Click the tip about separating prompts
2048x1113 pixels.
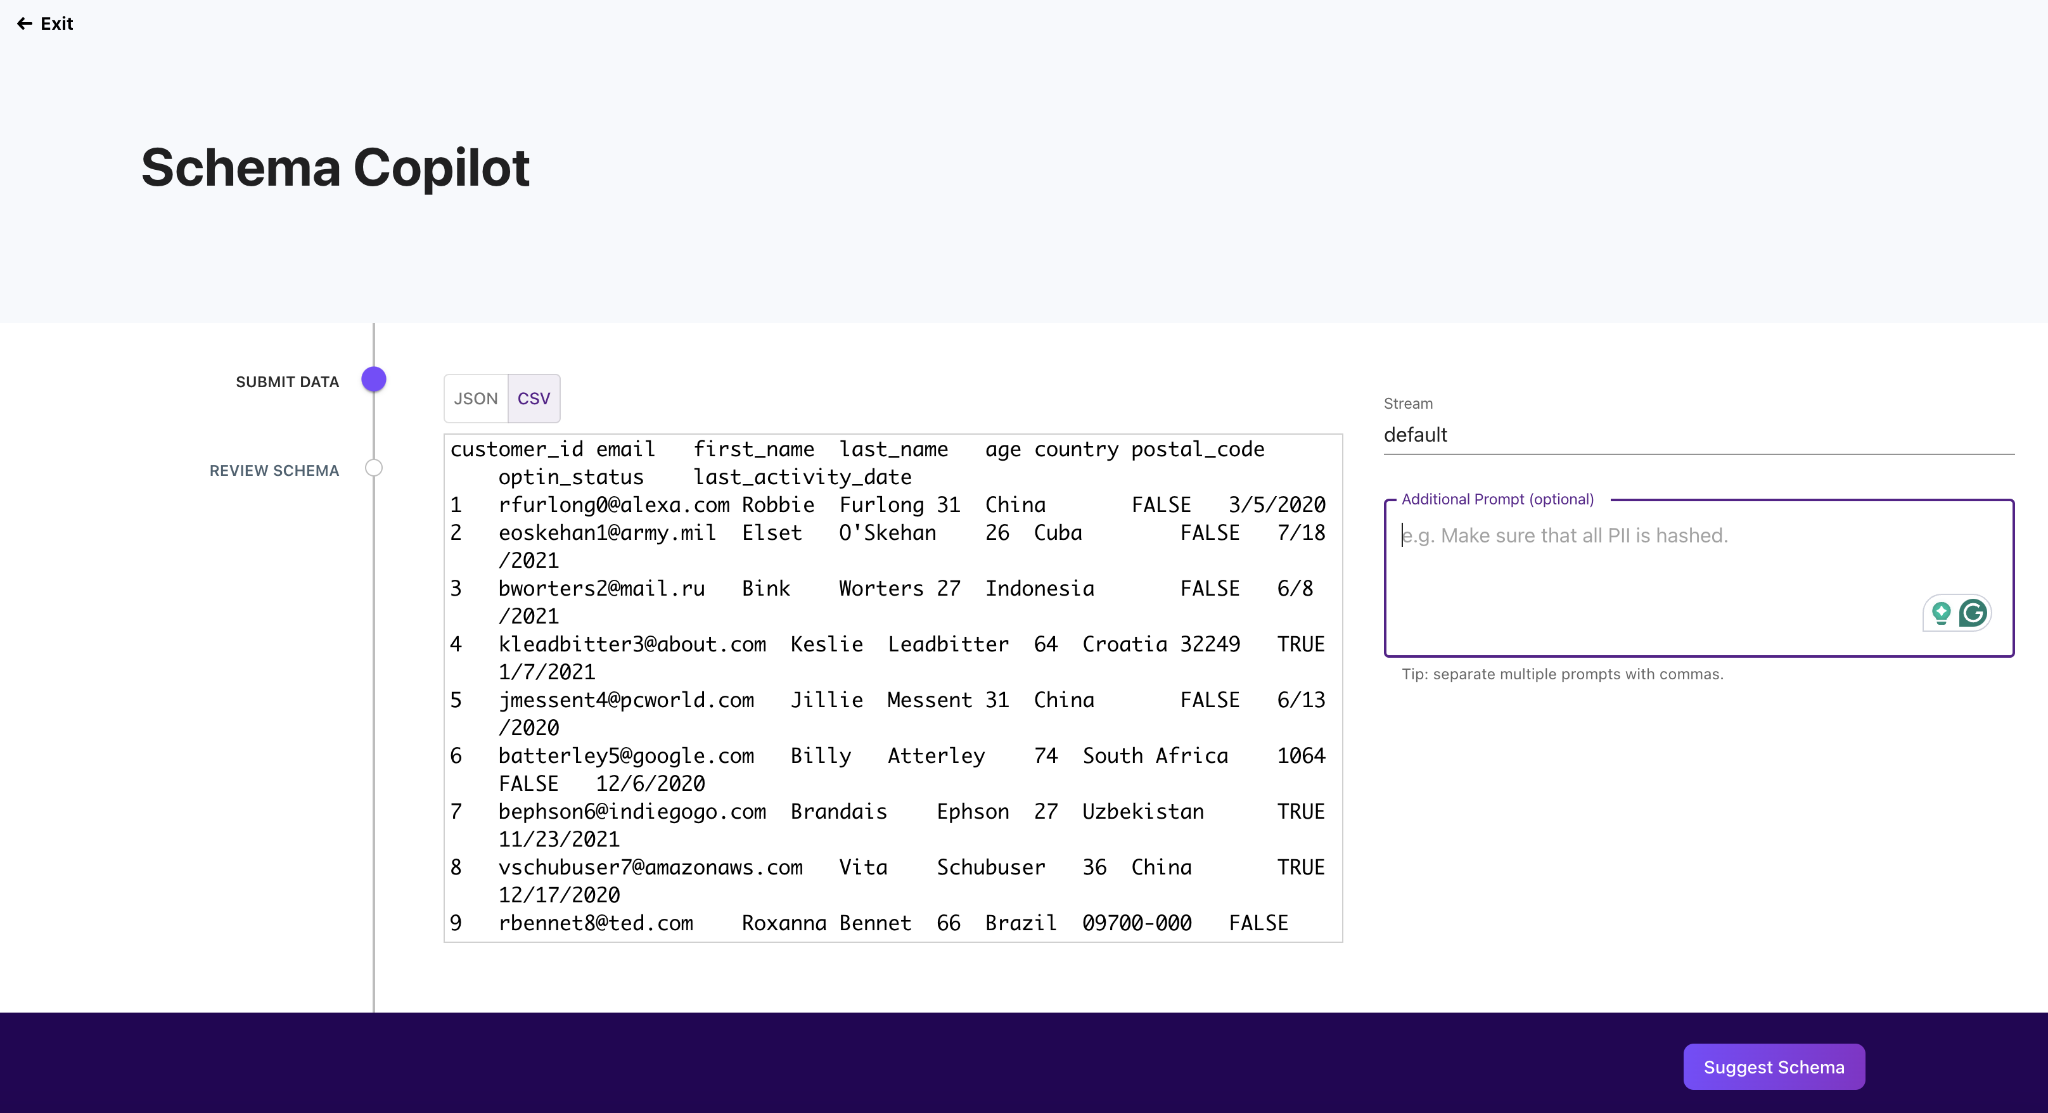(1562, 674)
